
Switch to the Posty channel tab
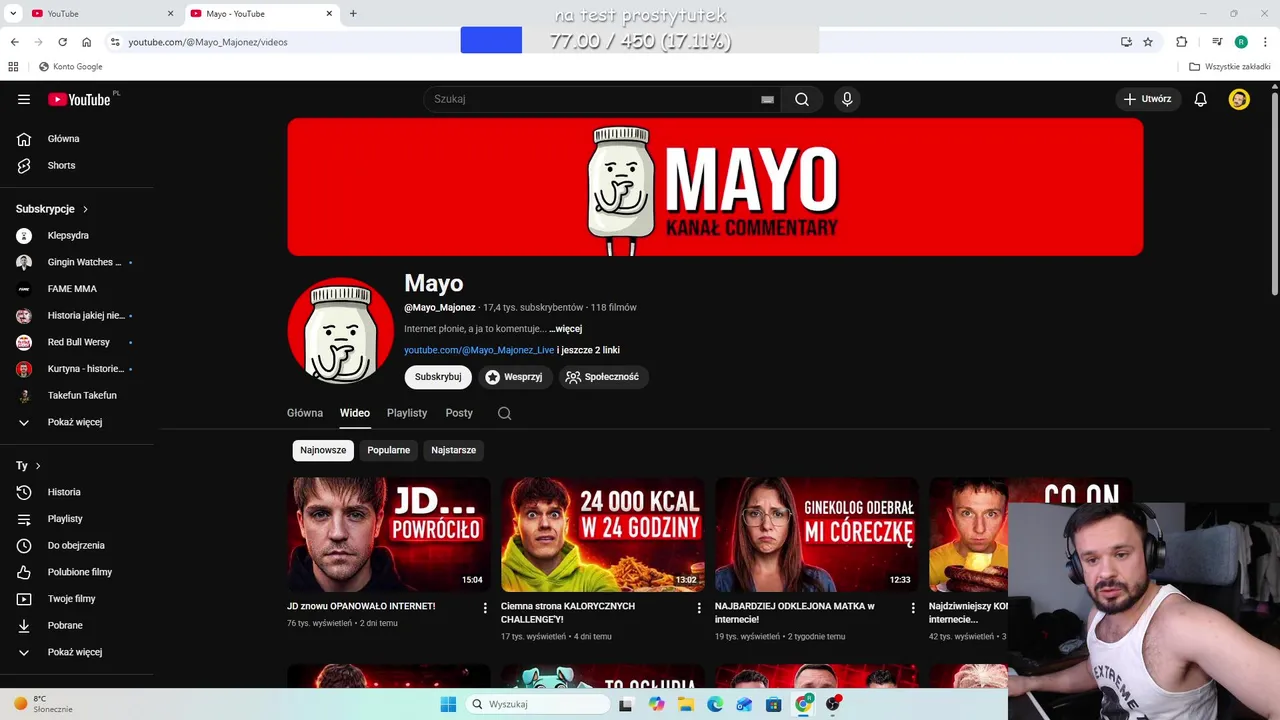[459, 413]
